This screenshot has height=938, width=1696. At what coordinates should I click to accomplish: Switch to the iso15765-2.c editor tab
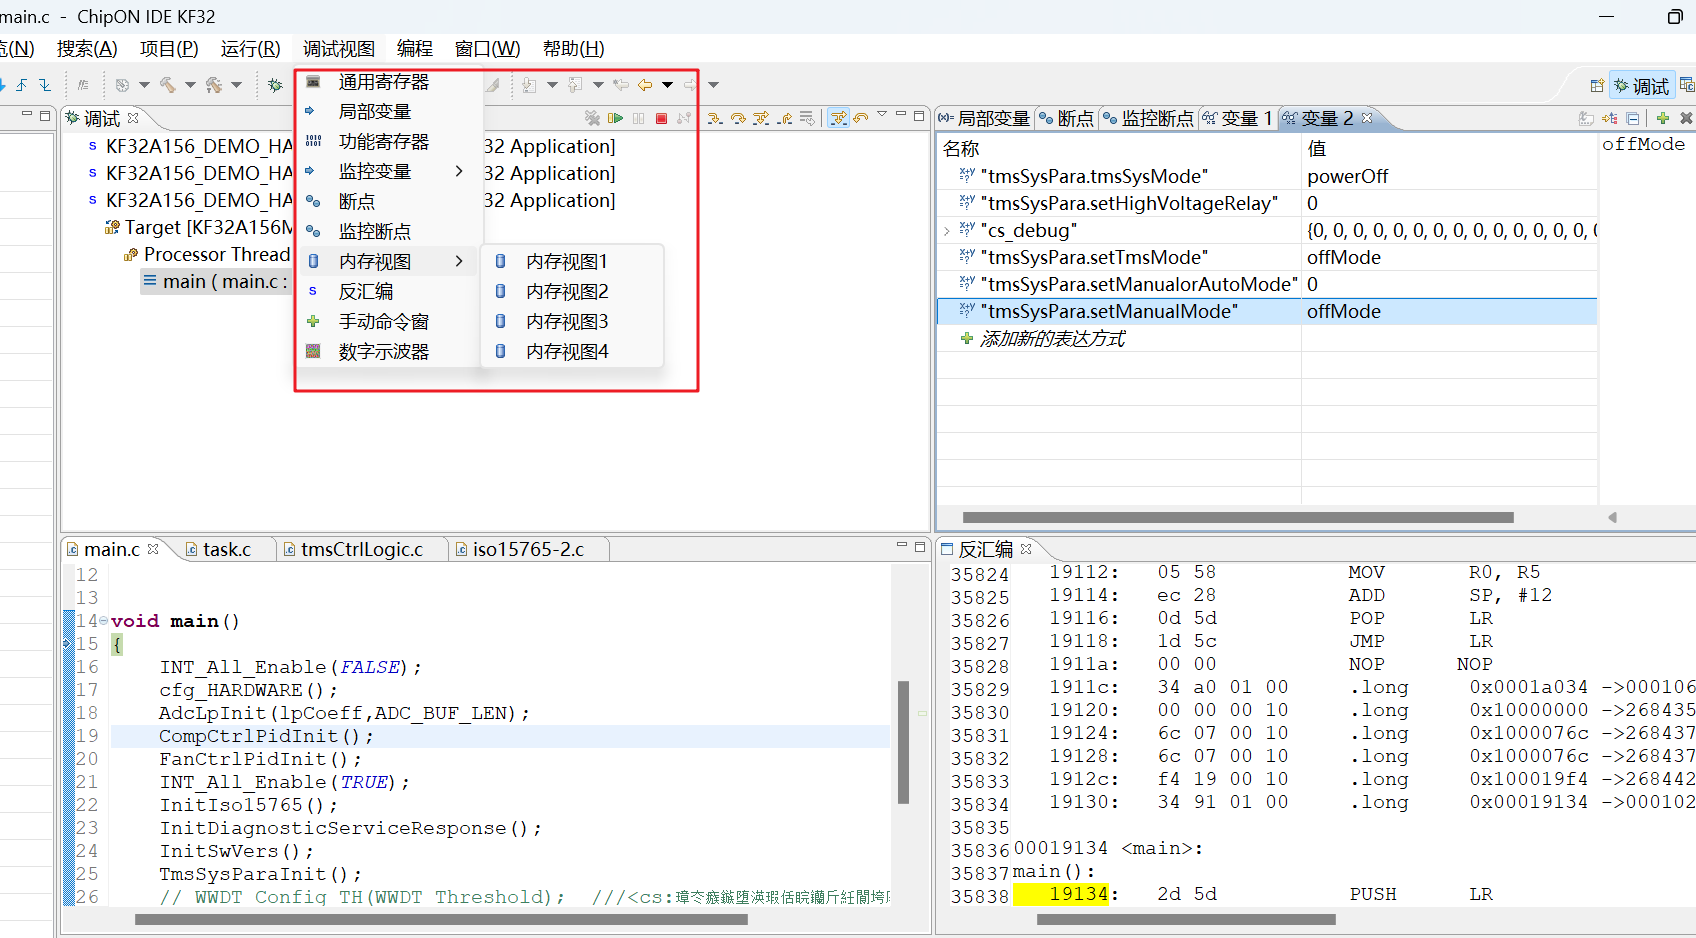click(x=527, y=549)
